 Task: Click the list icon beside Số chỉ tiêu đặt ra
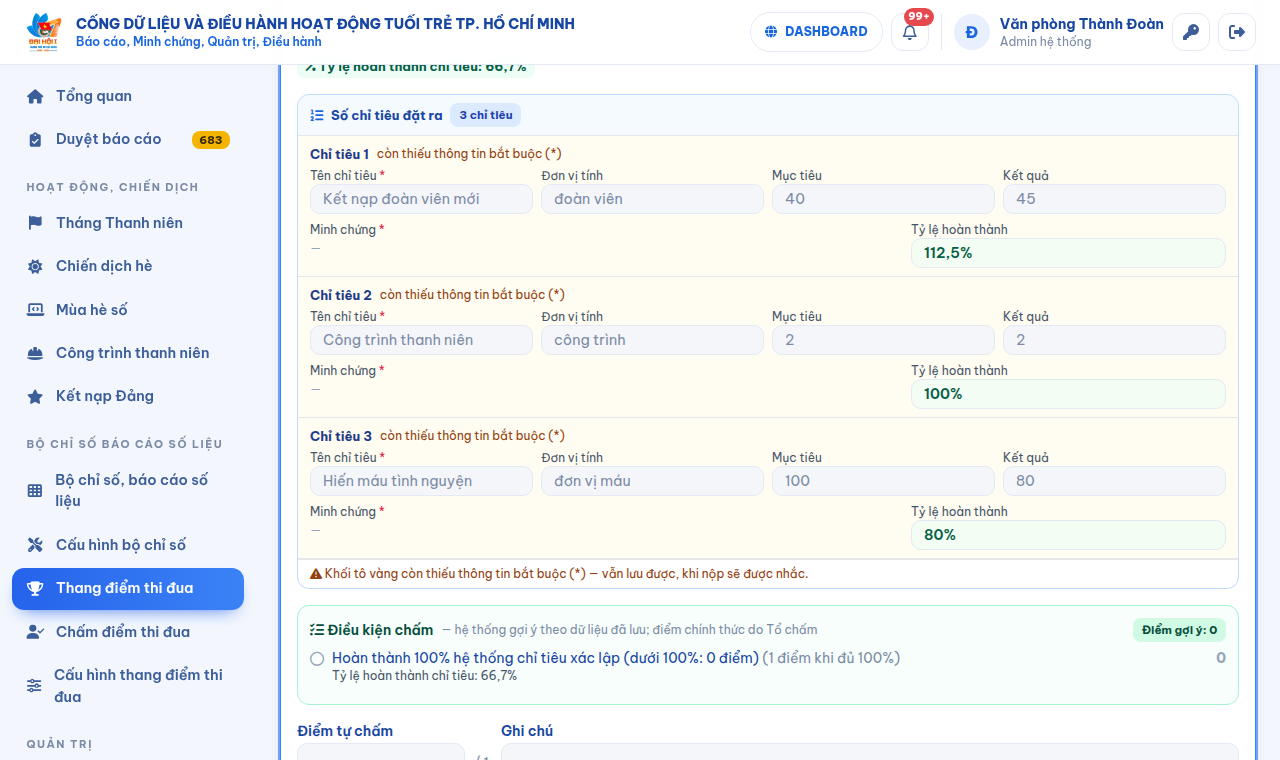(x=317, y=115)
